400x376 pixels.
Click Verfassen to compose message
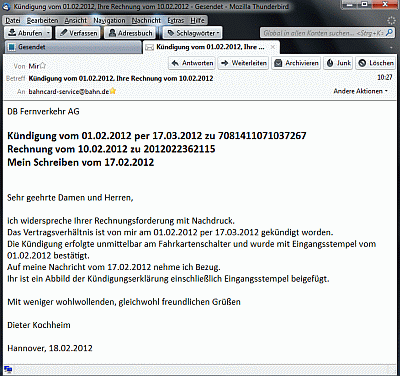click(79, 33)
